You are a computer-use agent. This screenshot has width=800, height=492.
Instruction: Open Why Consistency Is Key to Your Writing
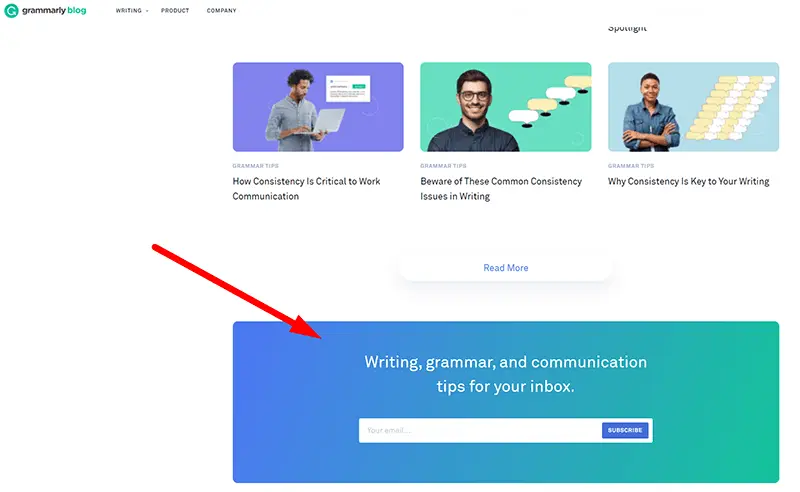[x=689, y=181]
